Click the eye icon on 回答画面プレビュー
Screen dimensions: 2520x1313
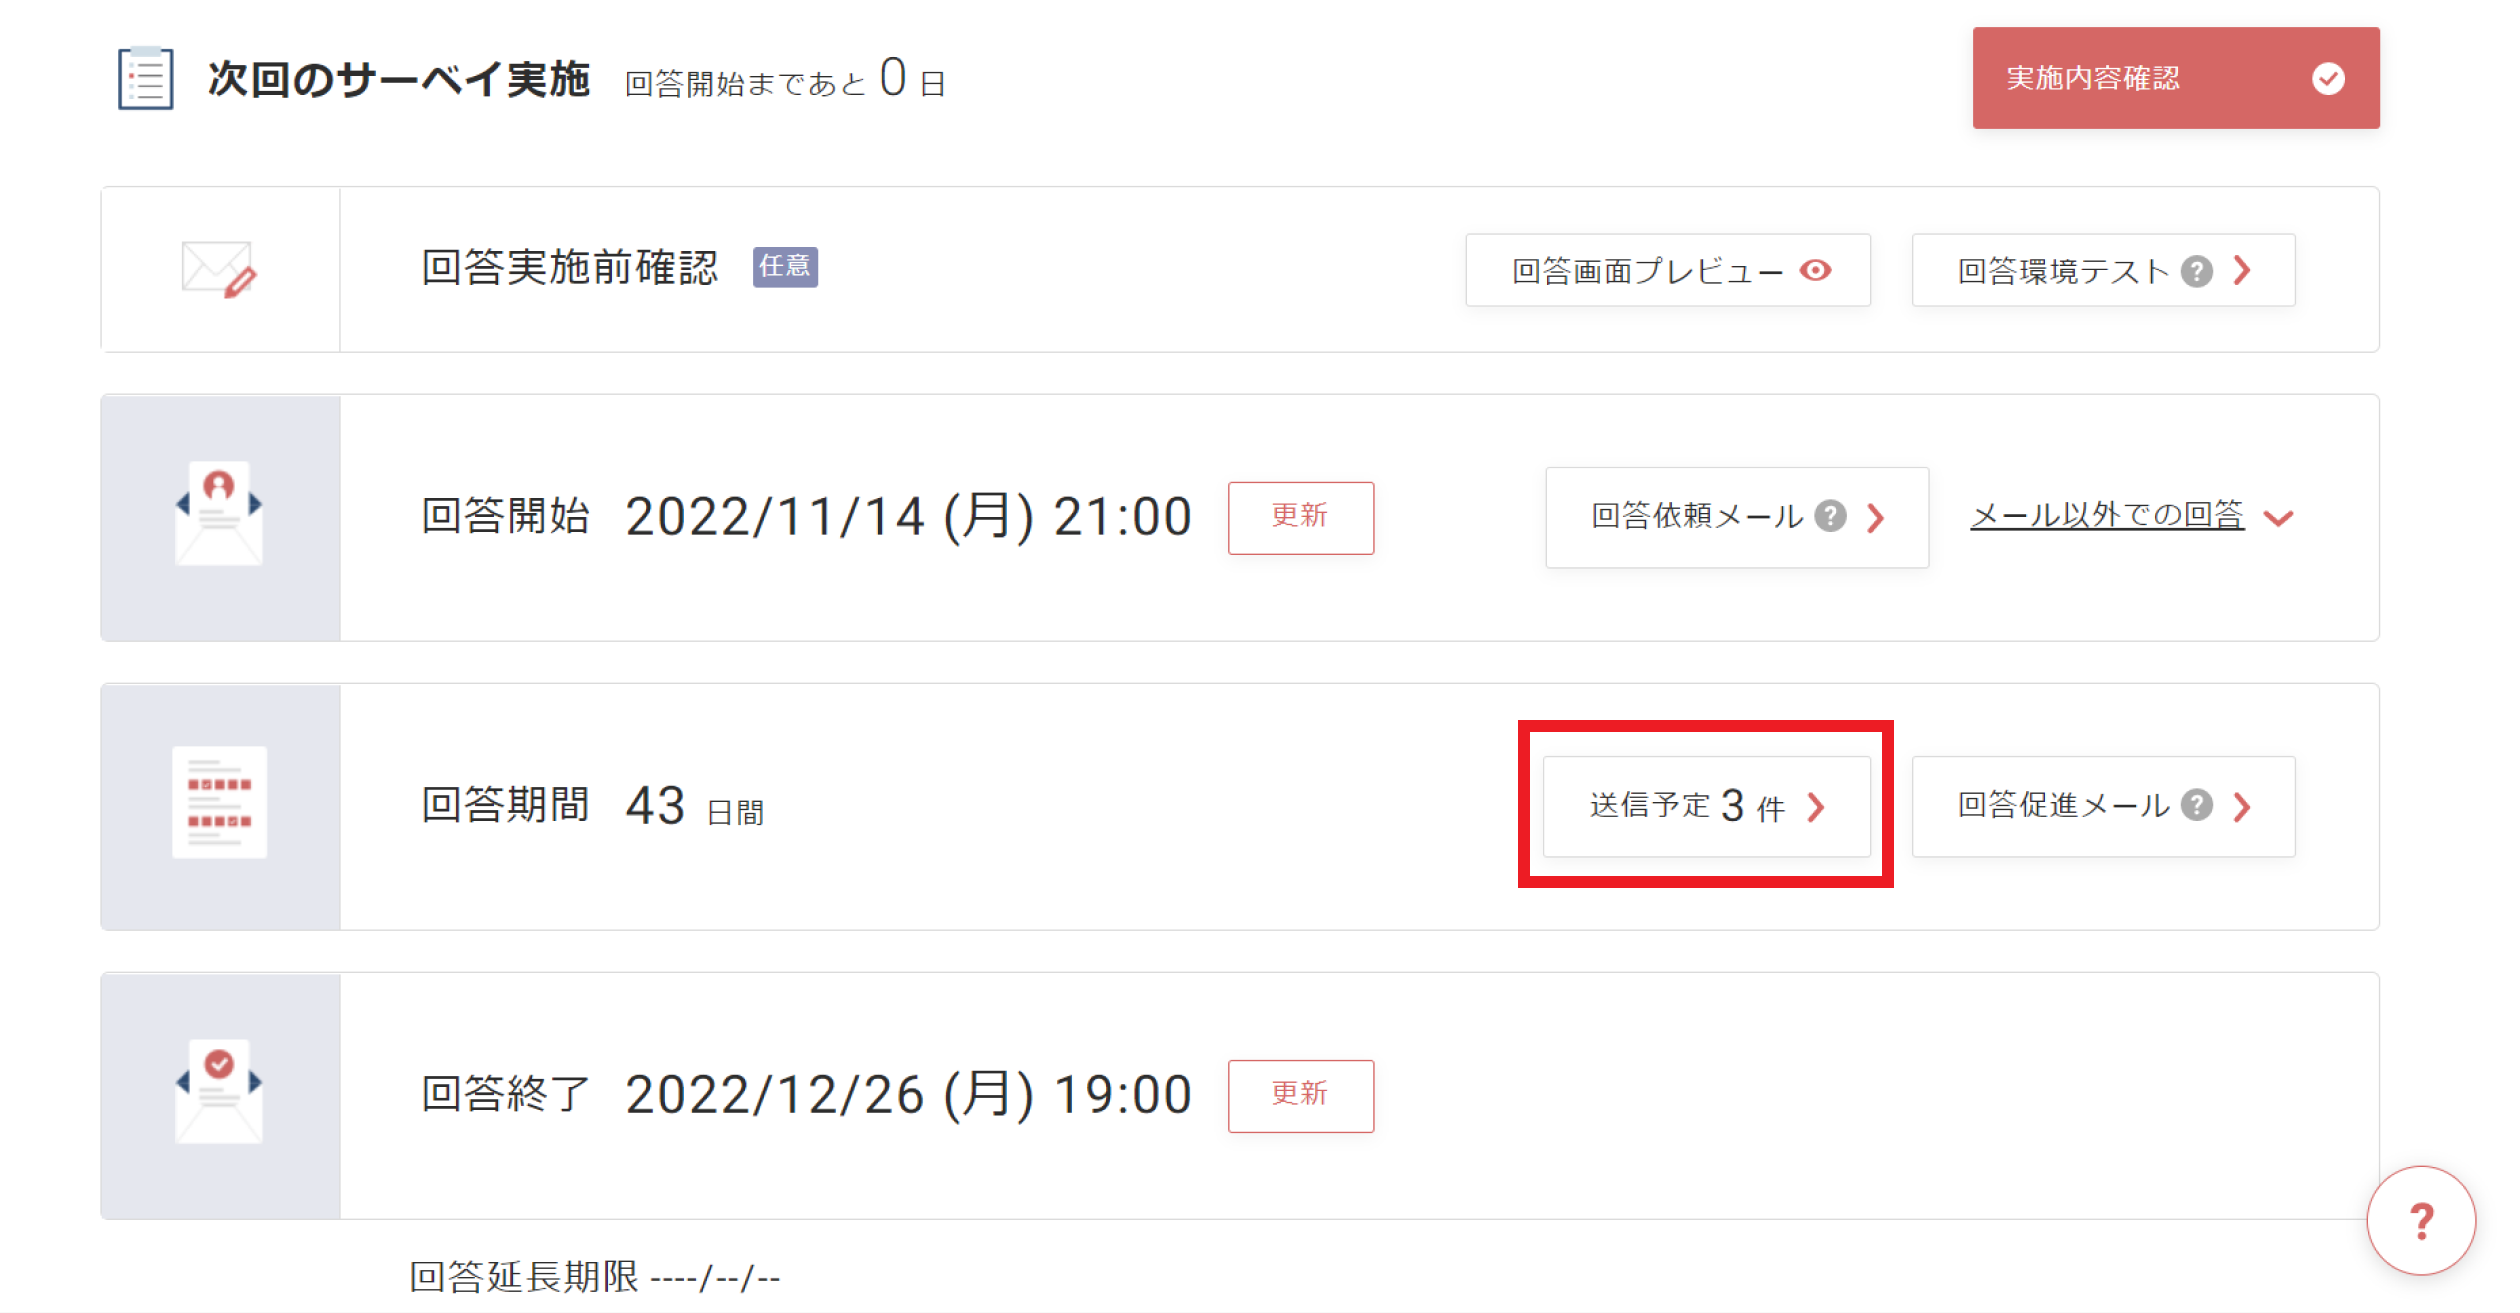click(x=1815, y=270)
